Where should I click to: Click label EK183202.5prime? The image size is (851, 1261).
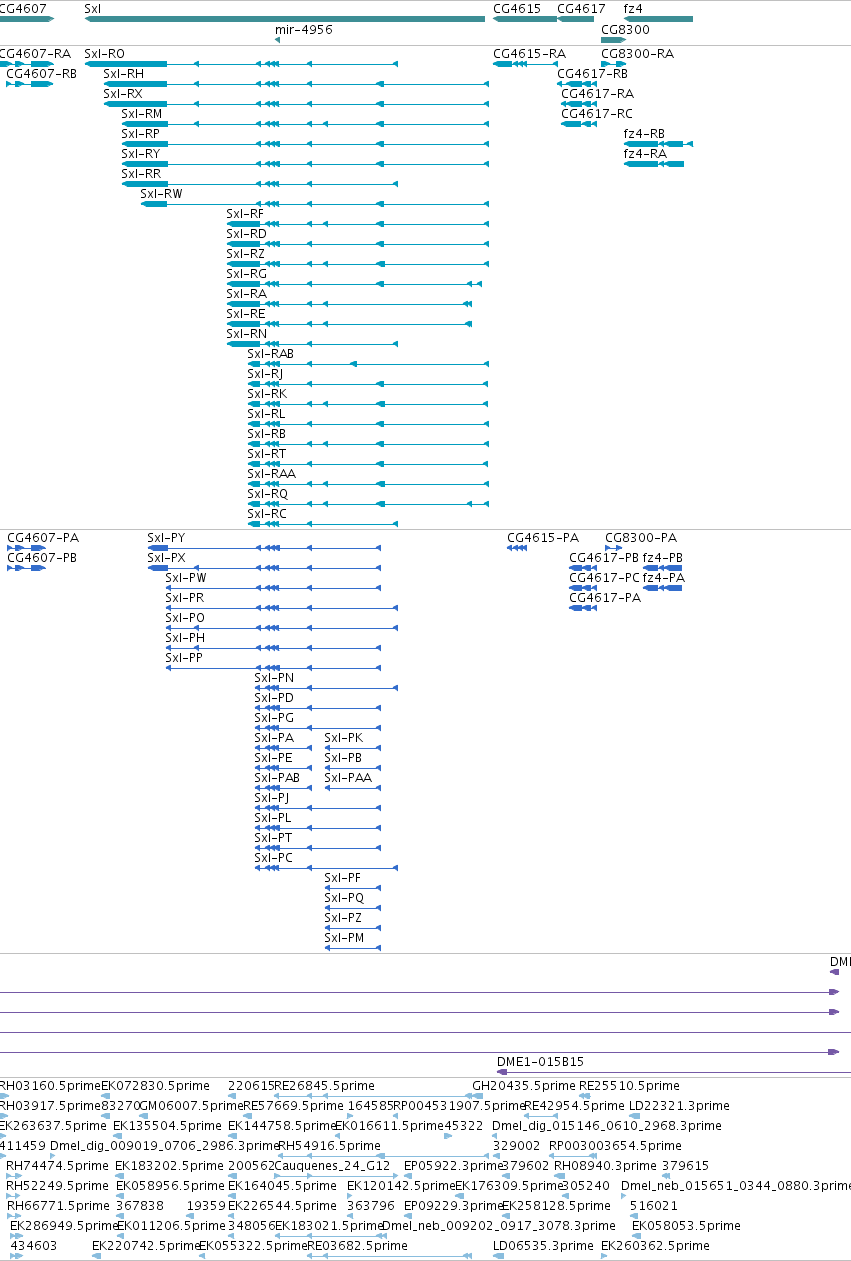(x=169, y=1166)
